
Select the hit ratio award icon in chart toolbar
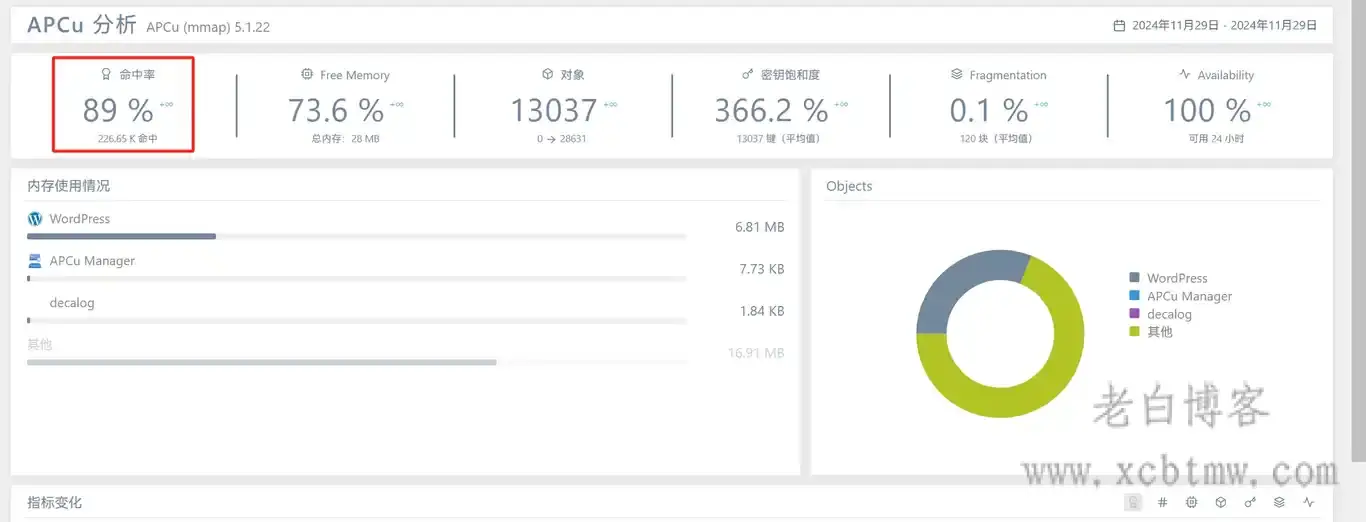coord(1133,502)
